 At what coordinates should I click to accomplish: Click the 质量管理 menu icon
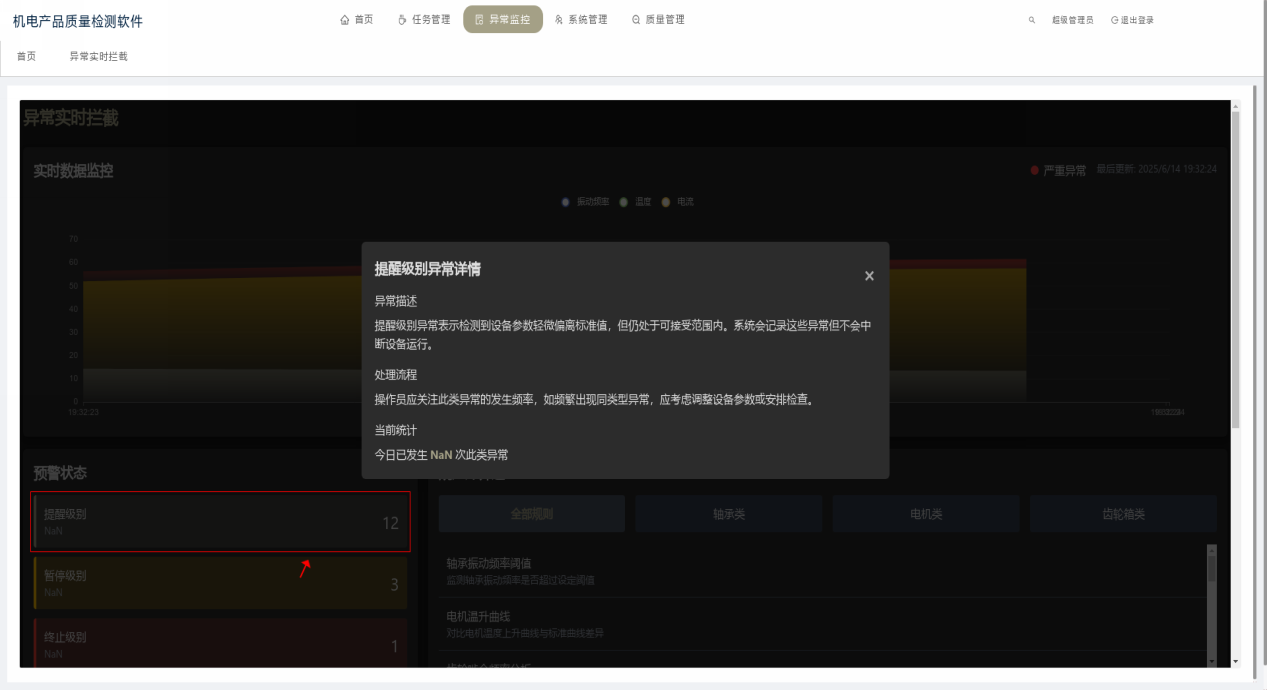tap(636, 19)
